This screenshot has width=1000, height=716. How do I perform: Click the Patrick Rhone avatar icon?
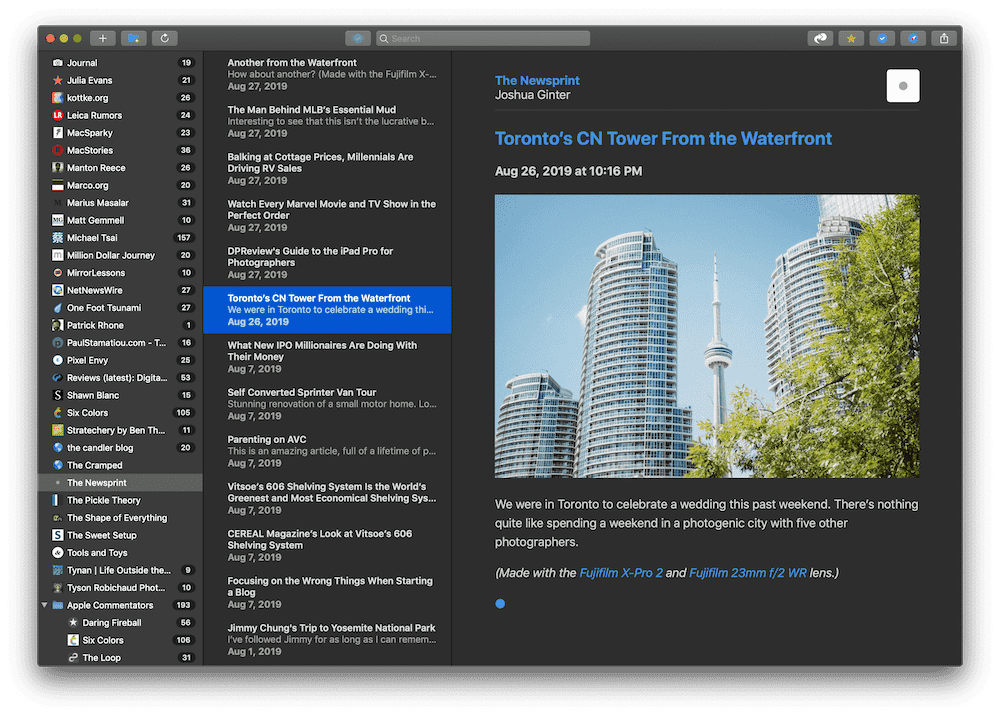[x=57, y=325]
